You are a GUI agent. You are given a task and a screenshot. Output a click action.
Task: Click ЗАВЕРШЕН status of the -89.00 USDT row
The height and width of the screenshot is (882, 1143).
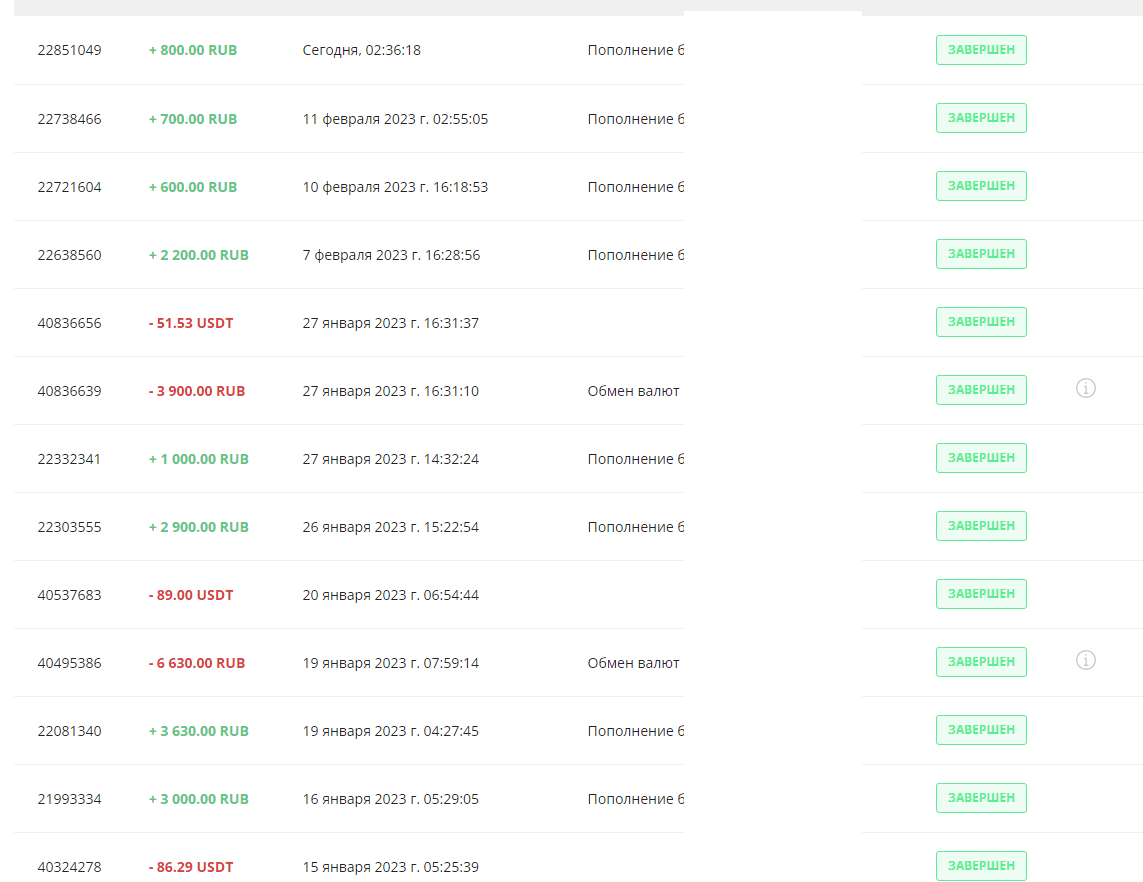coord(980,594)
